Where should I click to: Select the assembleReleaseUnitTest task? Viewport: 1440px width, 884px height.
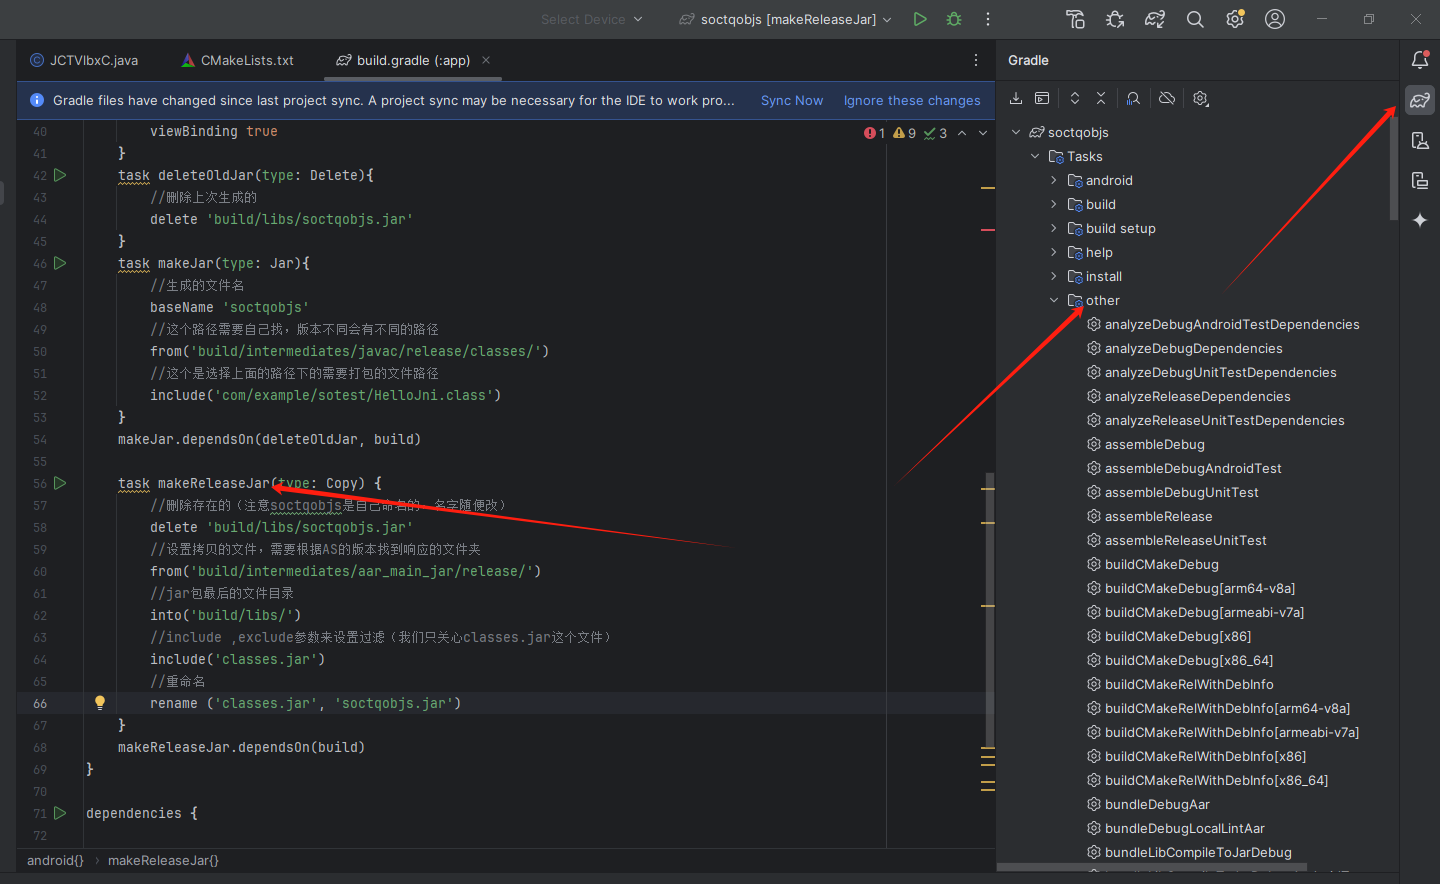[1185, 540]
